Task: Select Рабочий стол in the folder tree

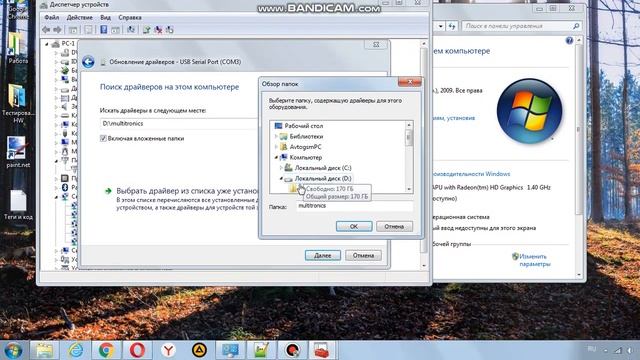Action: pyautogui.click(x=304, y=126)
